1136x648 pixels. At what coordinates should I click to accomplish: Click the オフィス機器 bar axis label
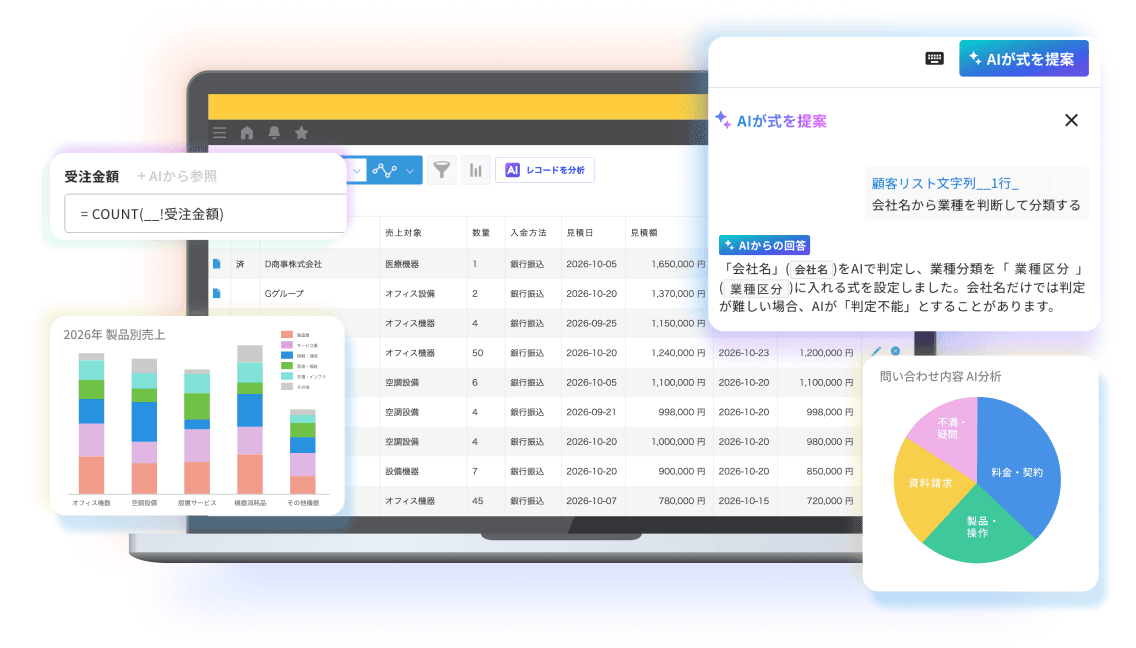point(91,503)
